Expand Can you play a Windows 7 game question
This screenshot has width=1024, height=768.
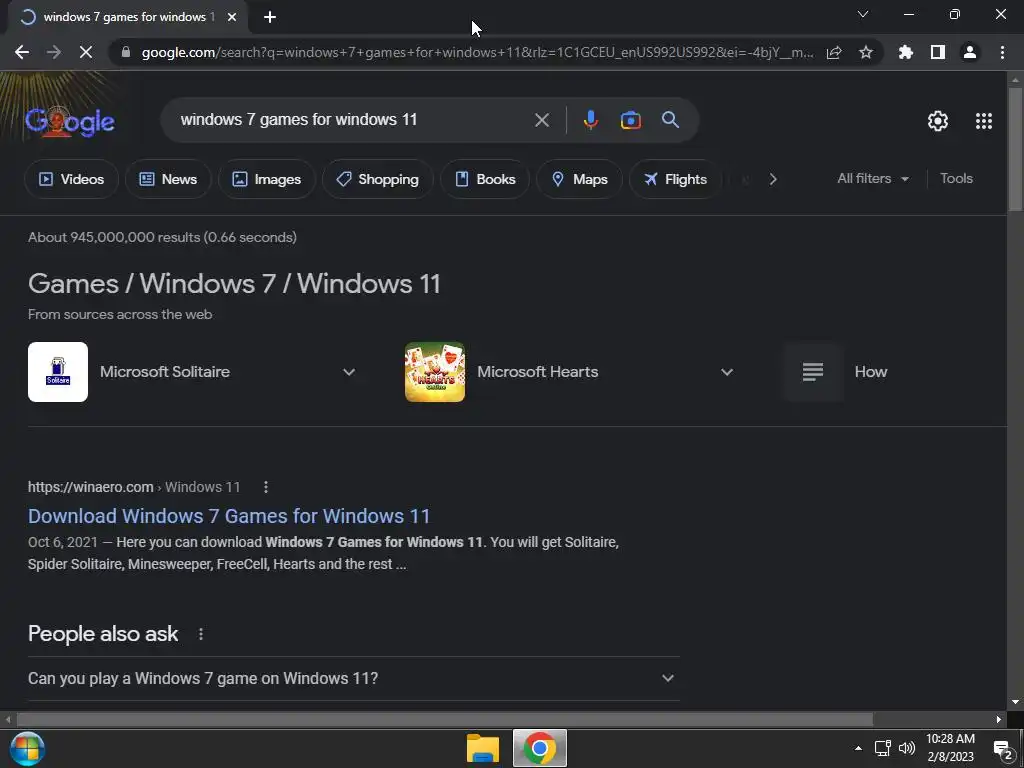(353, 679)
